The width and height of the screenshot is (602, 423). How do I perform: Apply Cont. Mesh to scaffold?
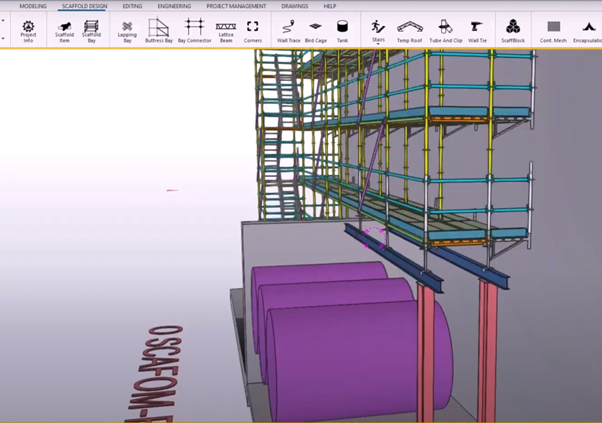tap(553, 31)
